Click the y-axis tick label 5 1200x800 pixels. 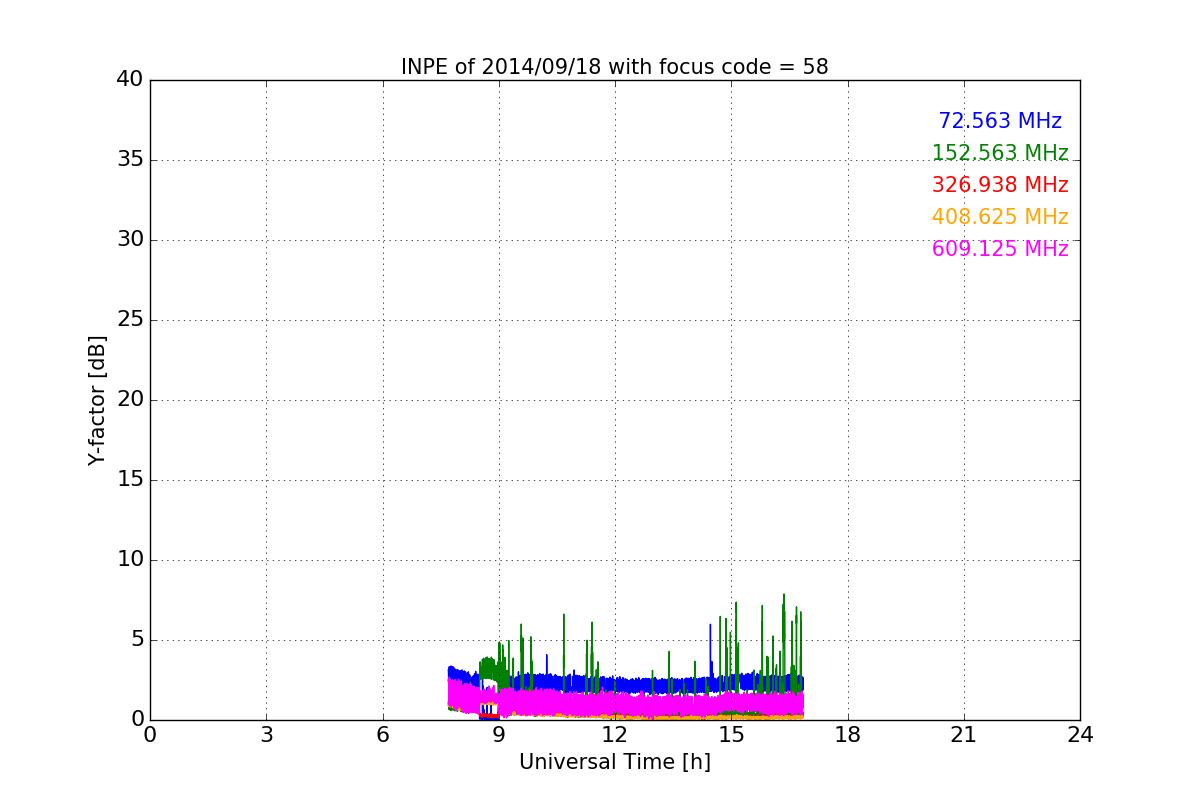tap(136, 639)
